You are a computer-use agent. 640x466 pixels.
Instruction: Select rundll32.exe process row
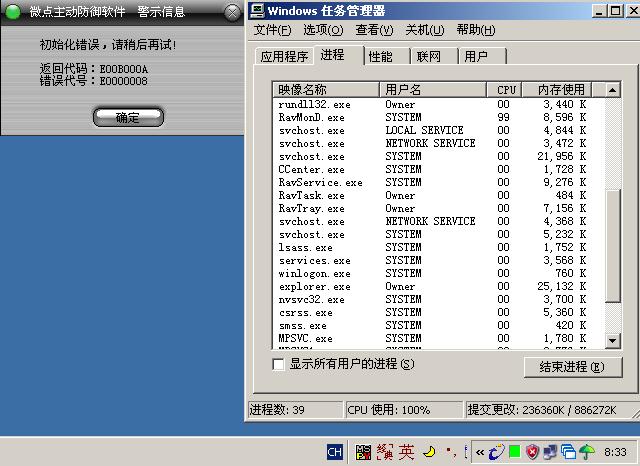pos(438,104)
